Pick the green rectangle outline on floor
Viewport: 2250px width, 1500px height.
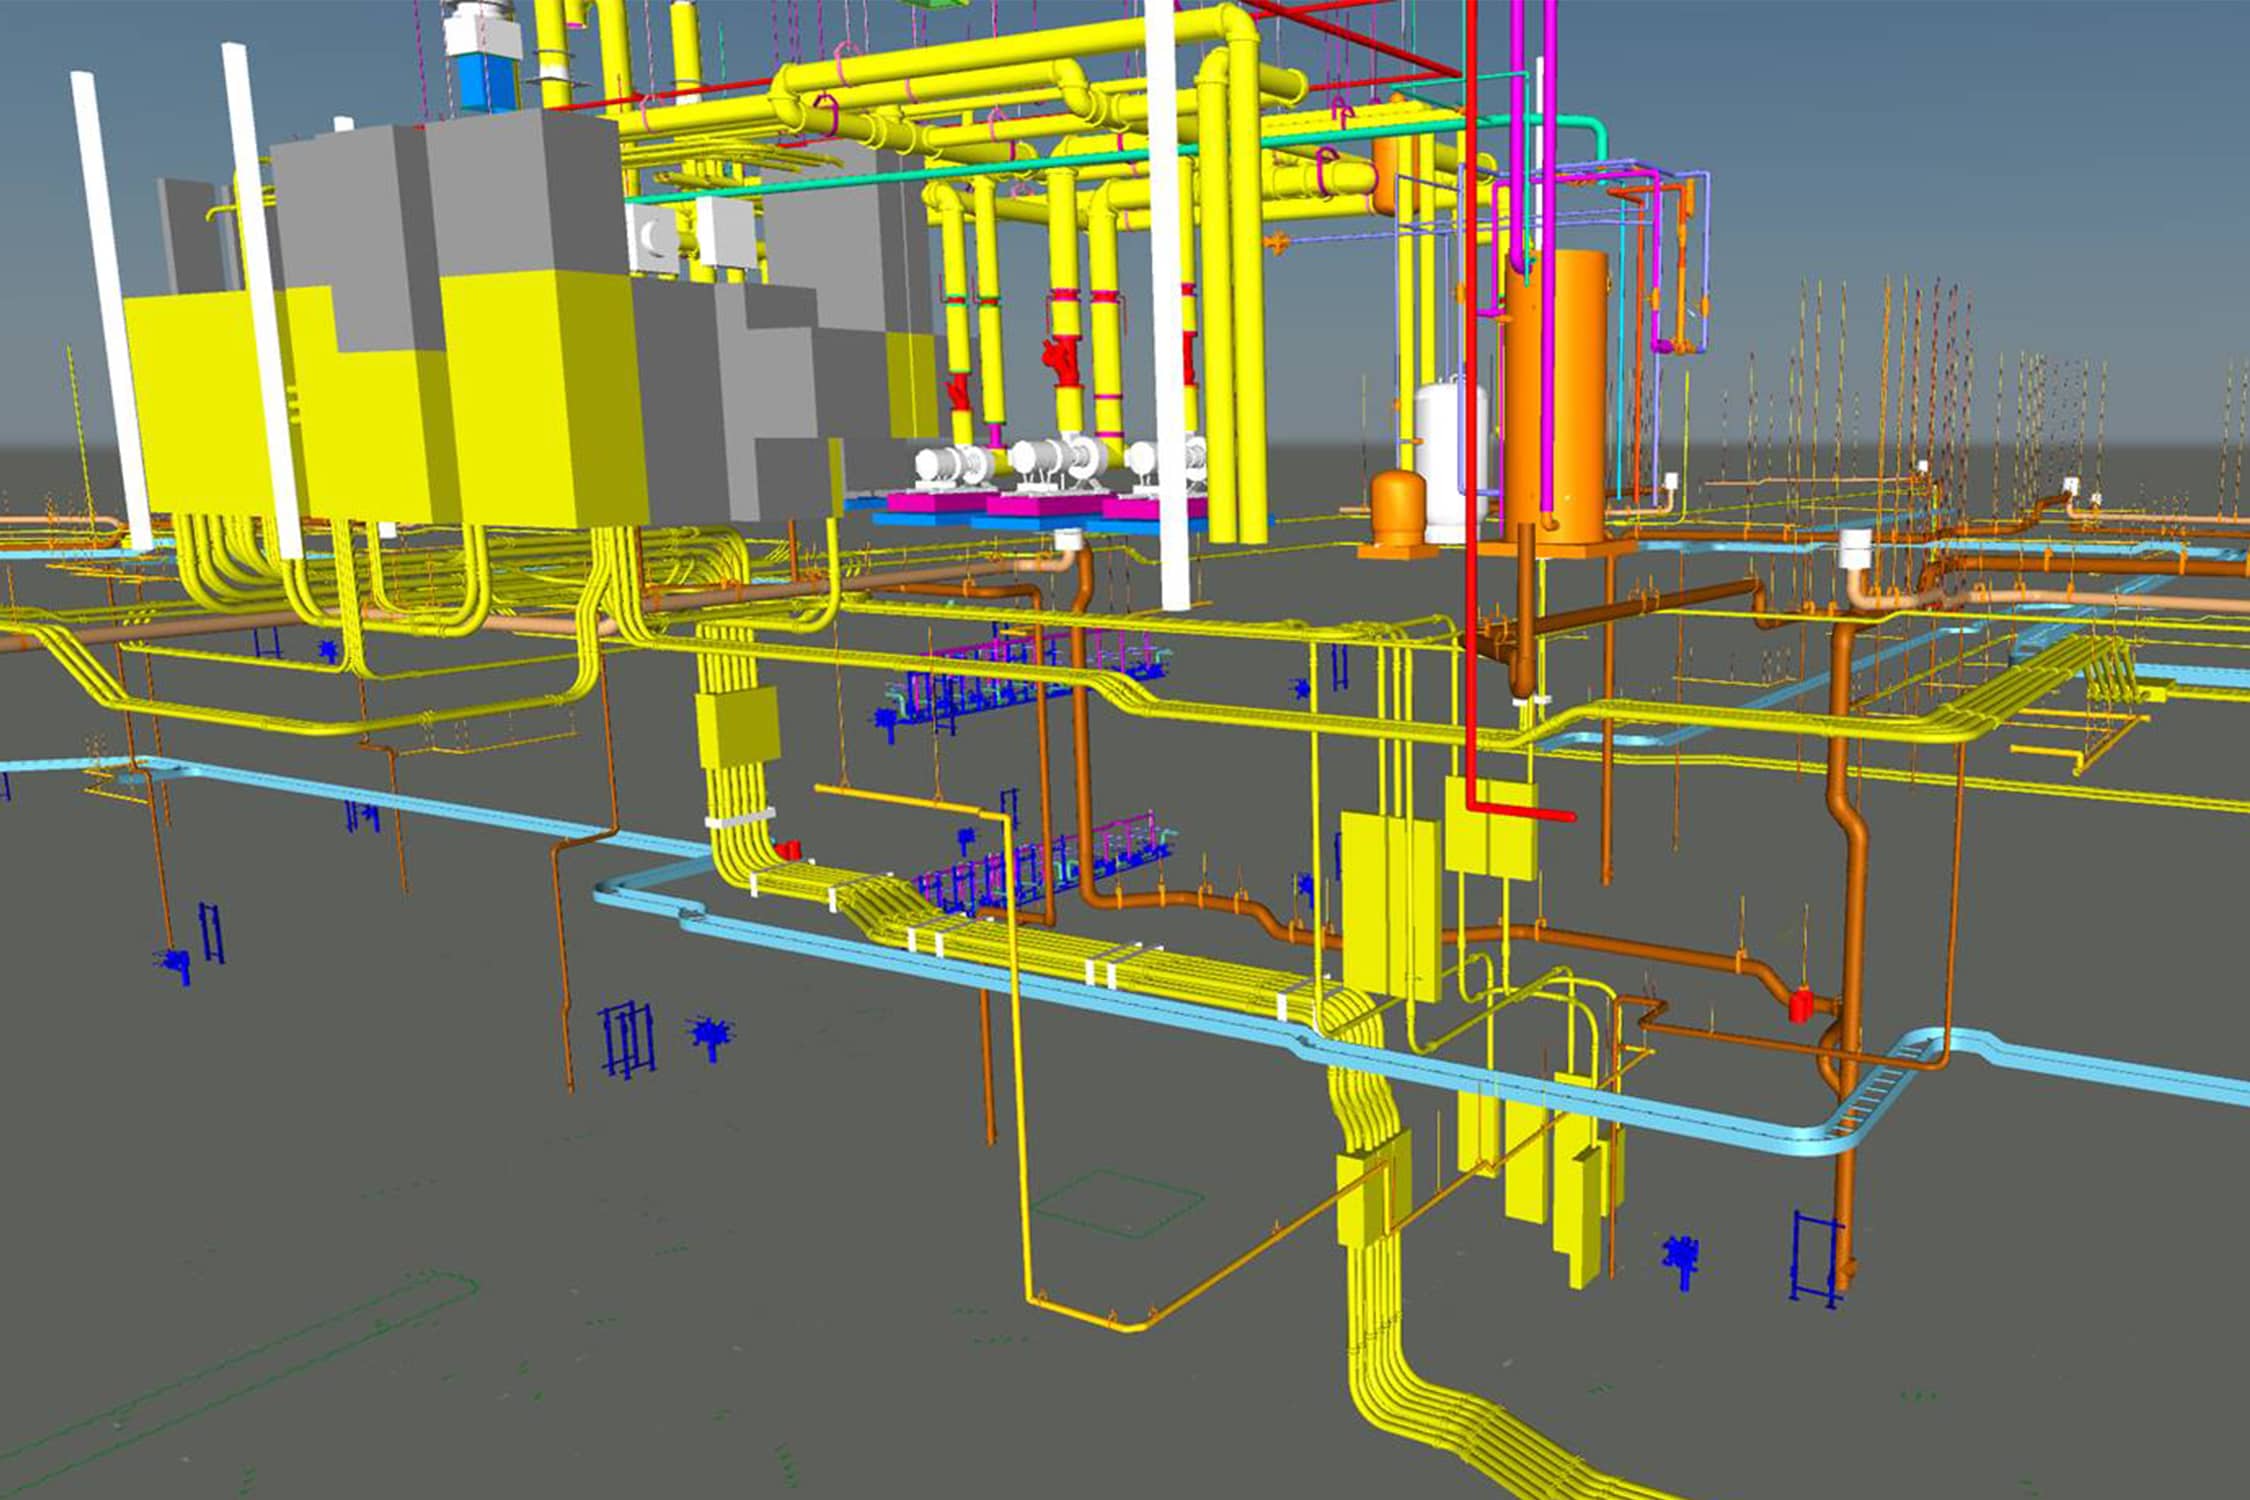[1117, 1203]
